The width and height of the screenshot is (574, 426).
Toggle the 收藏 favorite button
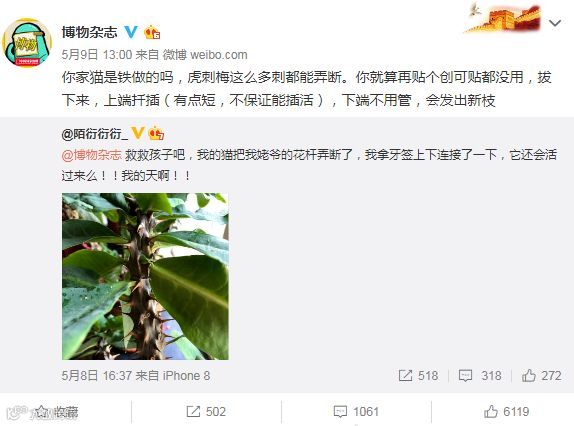point(57,412)
